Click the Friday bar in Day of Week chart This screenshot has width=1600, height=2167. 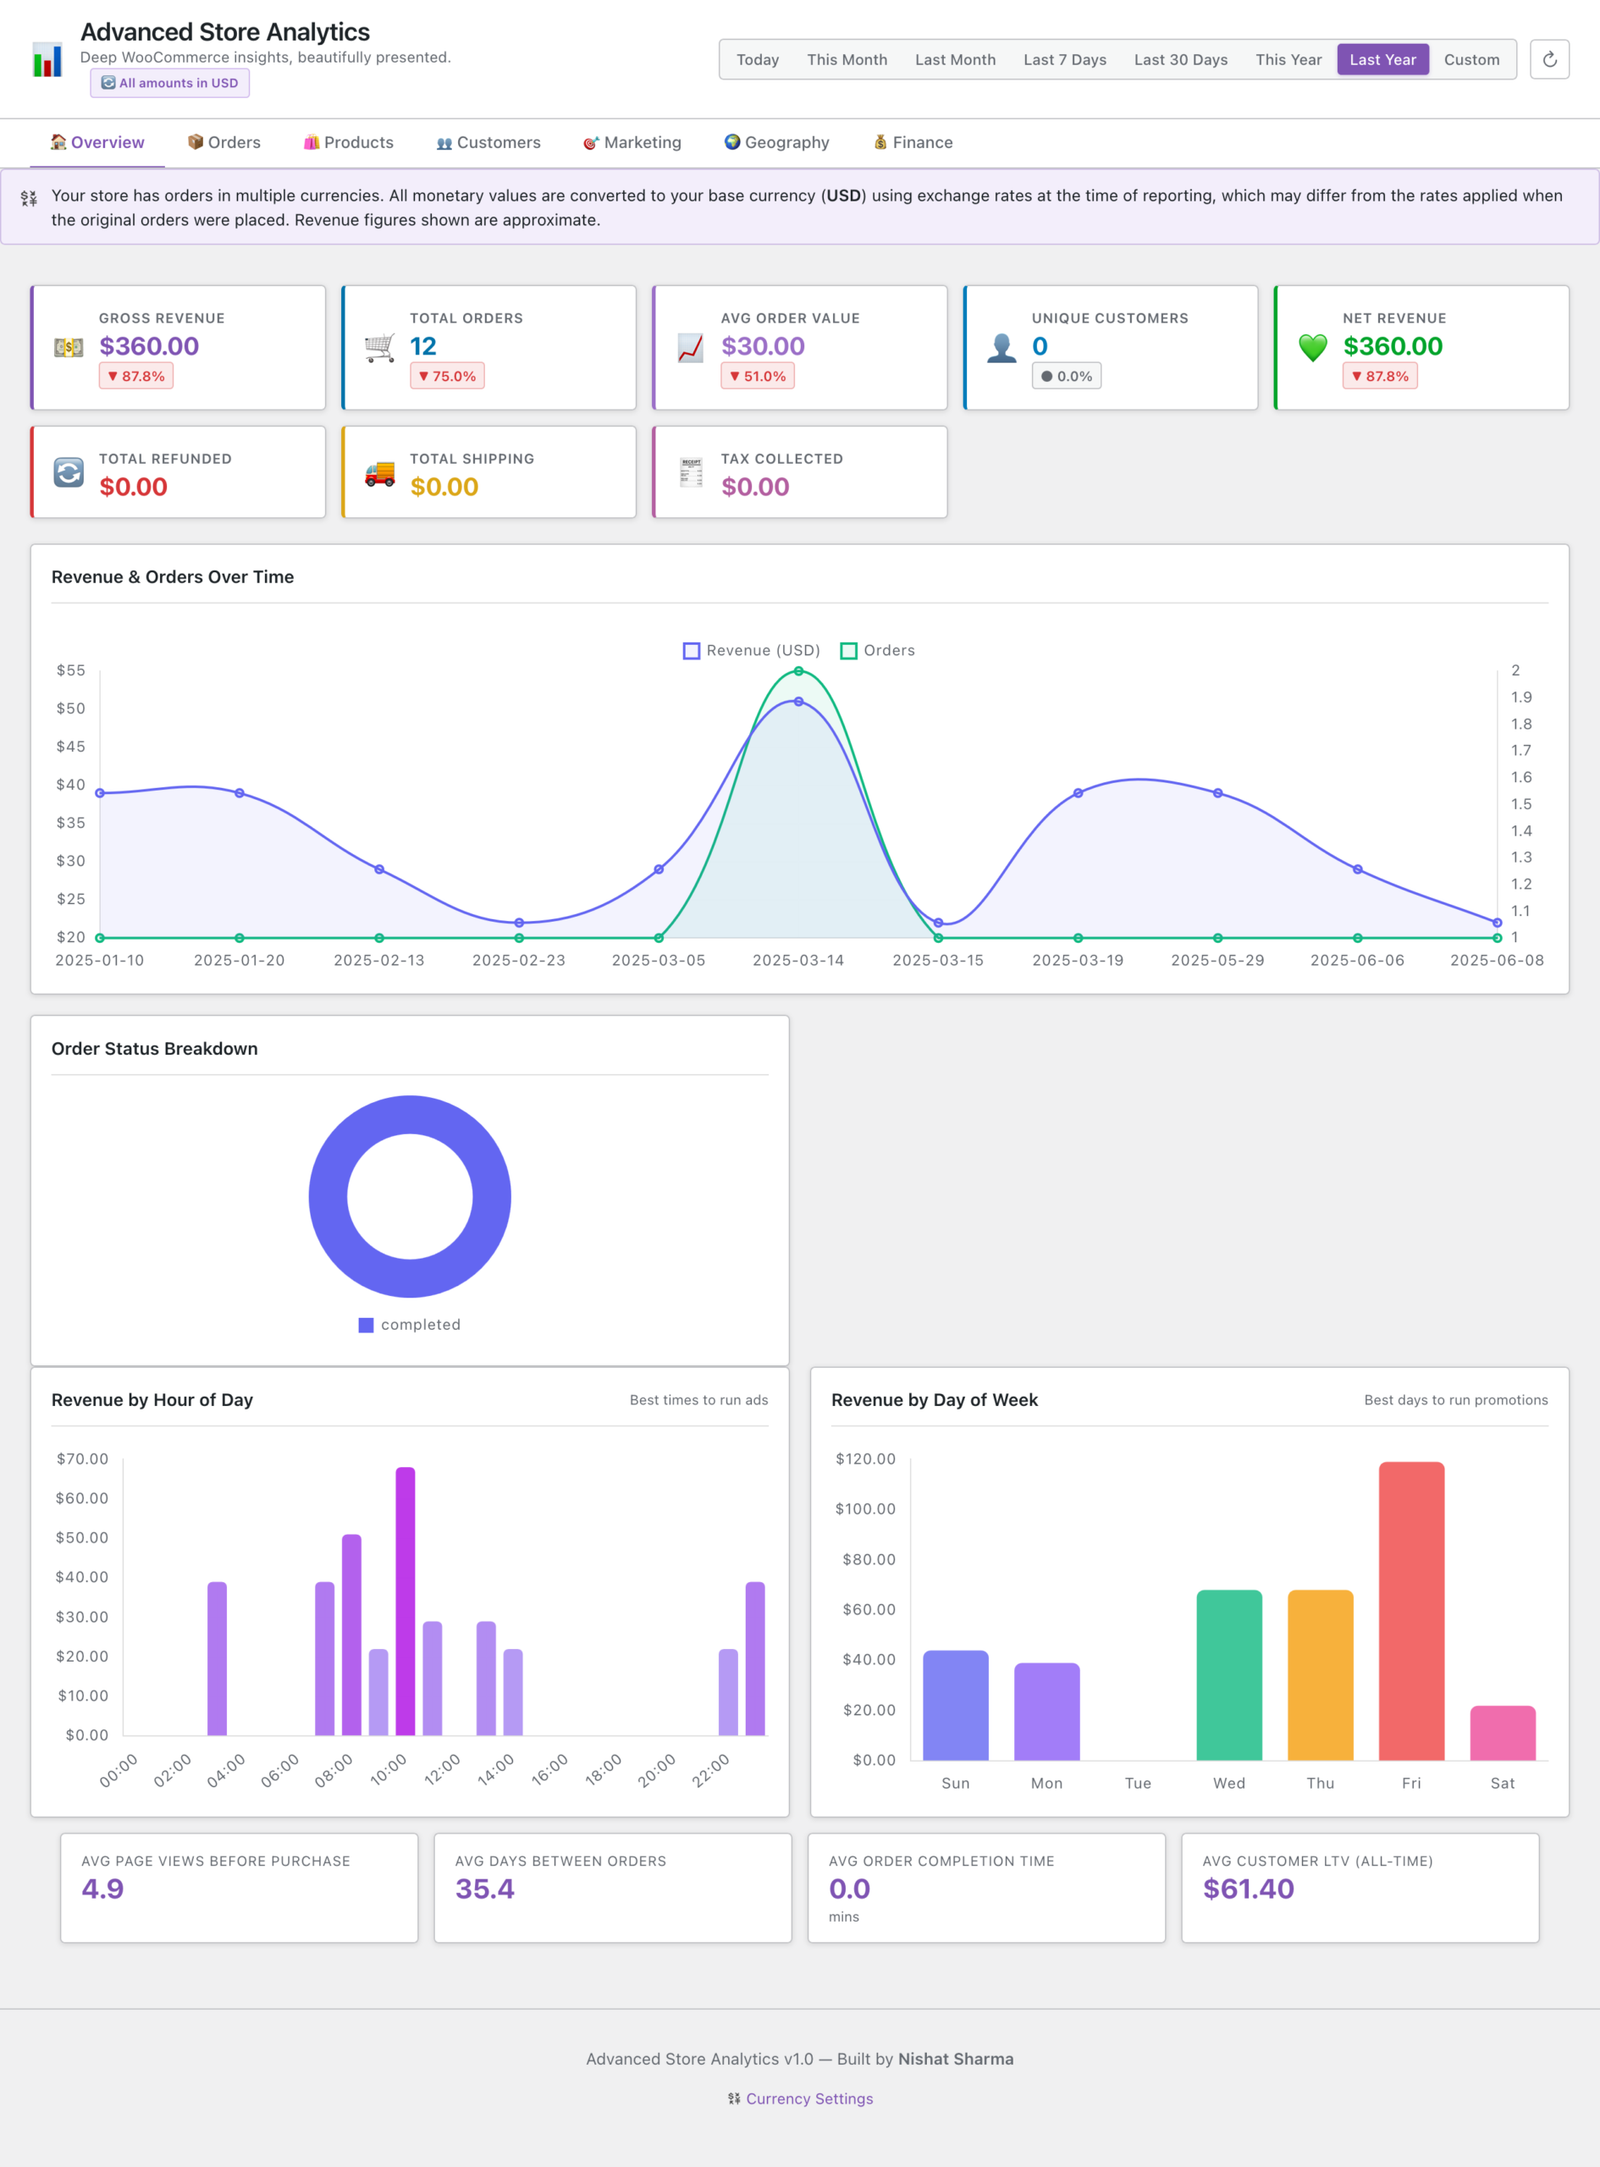1411,1610
